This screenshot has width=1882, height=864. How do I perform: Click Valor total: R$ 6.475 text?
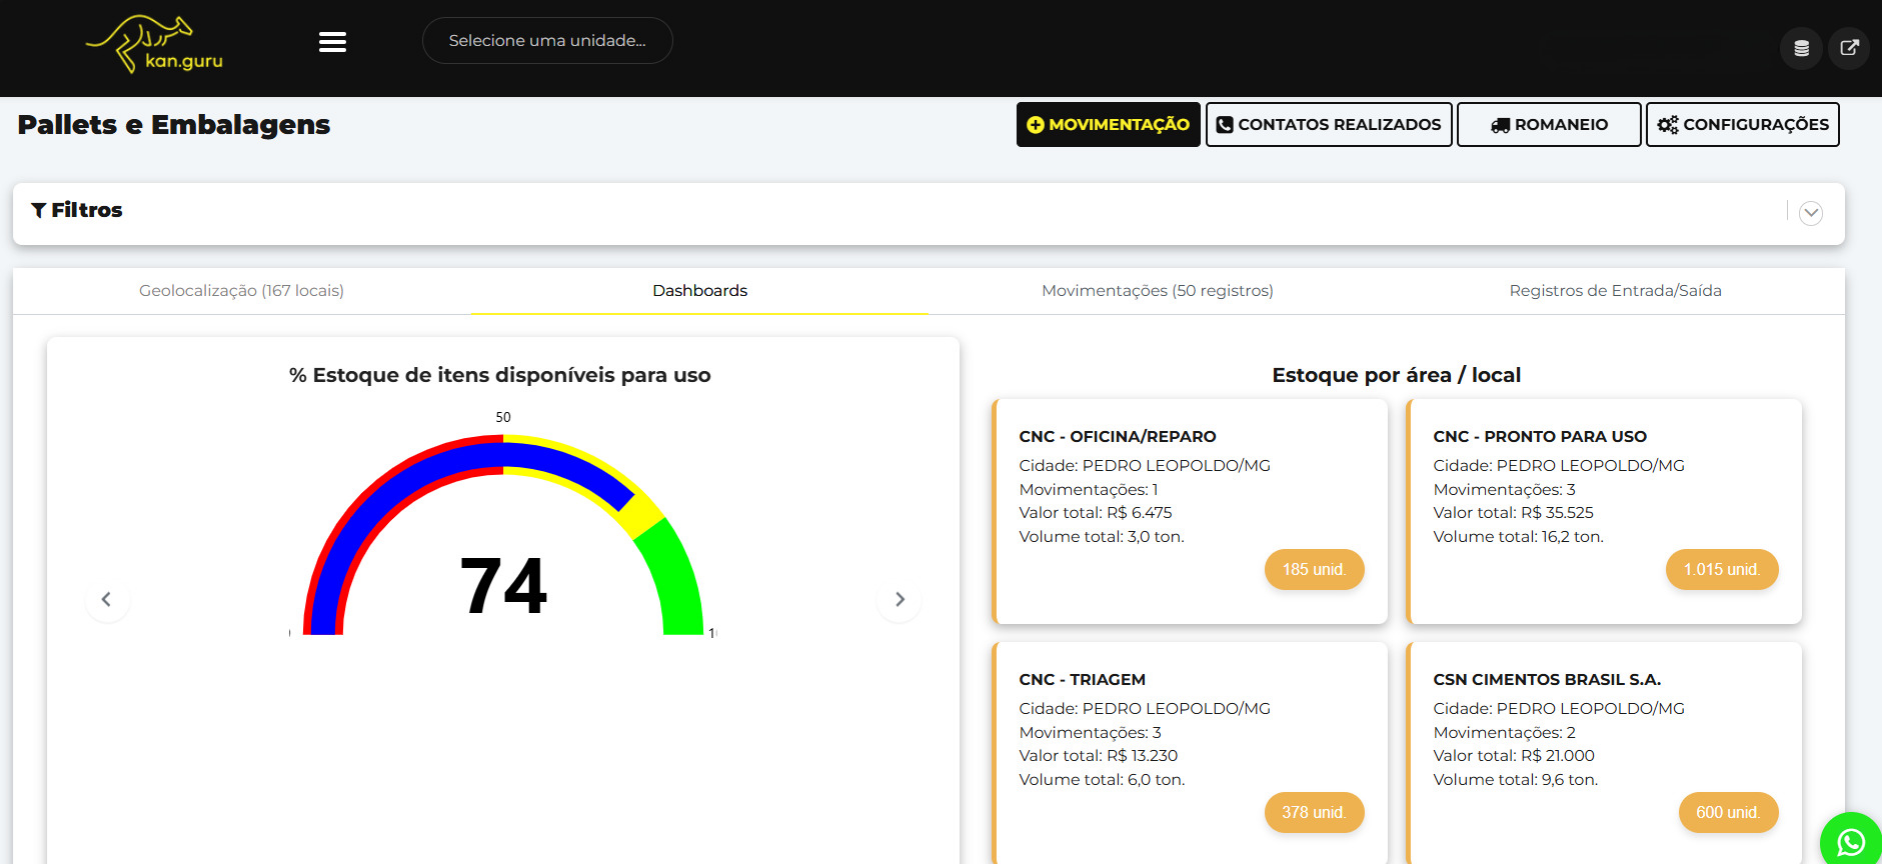(1095, 512)
